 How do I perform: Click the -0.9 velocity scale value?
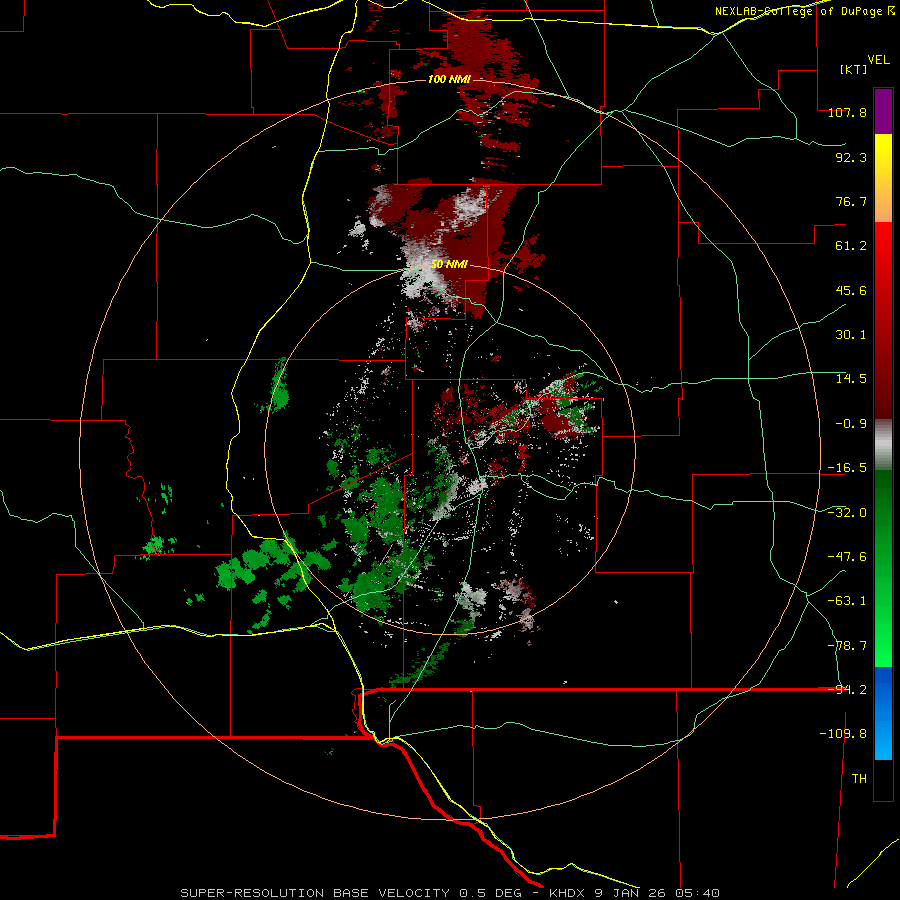click(851, 424)
